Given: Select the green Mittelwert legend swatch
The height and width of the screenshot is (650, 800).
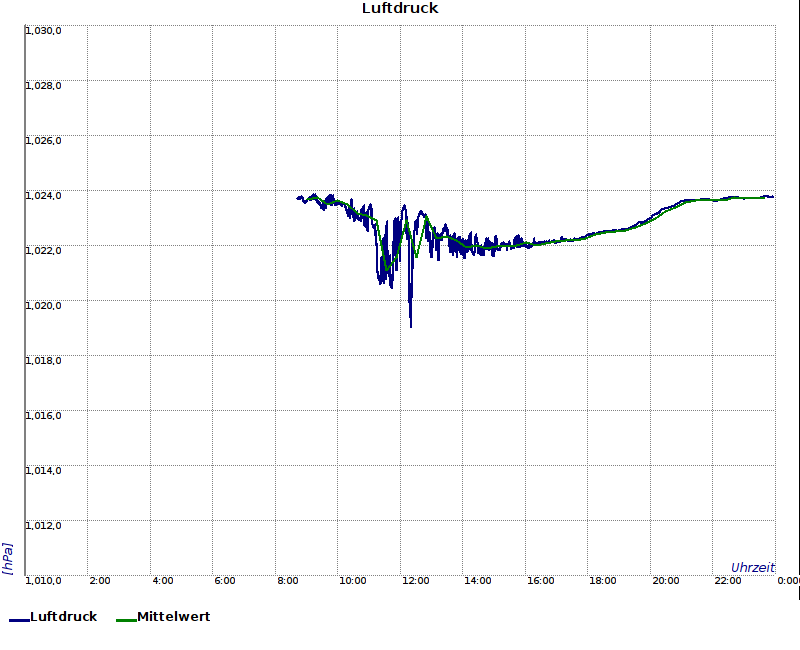Looking at the screenshot, I should pos(127,620).
